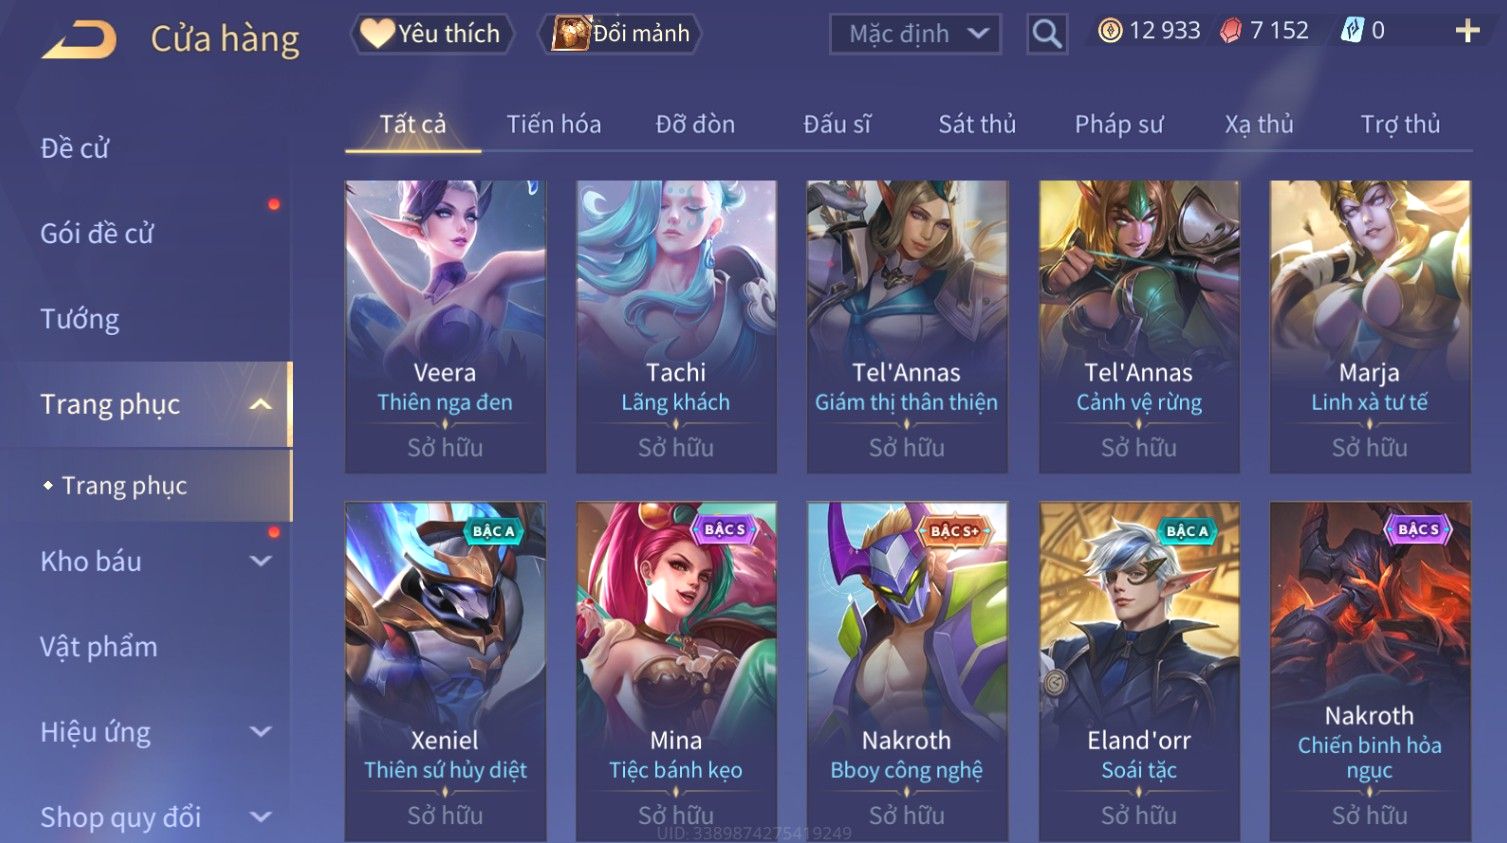Click the gold coin balance icon
The image size is (1507, 843).
point(1110,31)
